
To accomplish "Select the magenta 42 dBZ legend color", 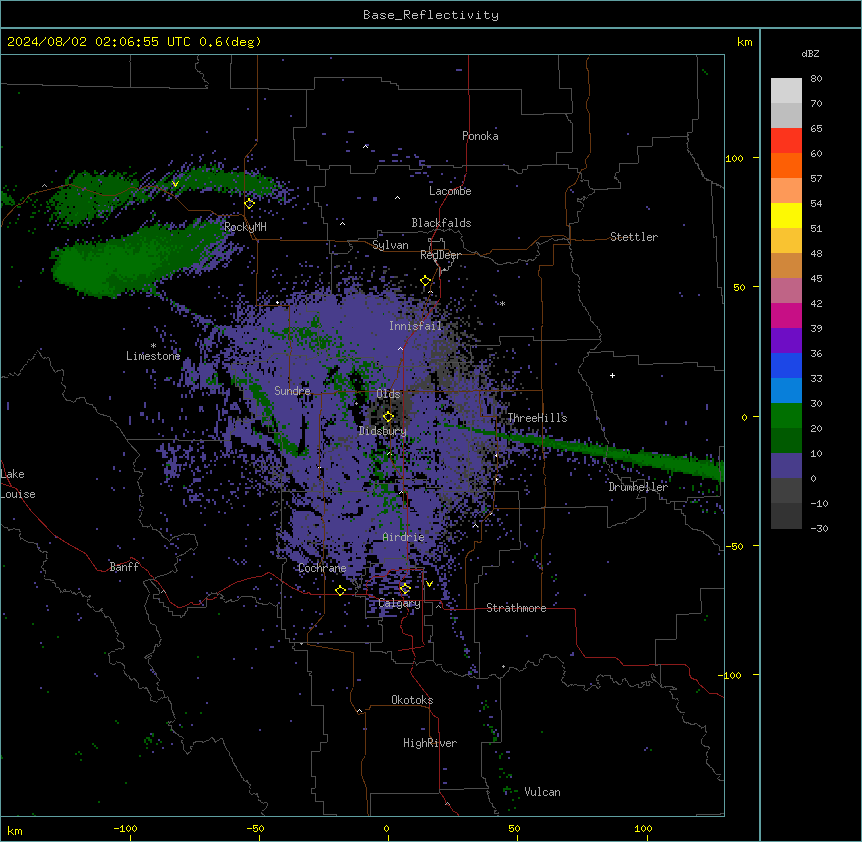I will pos(786,315).
